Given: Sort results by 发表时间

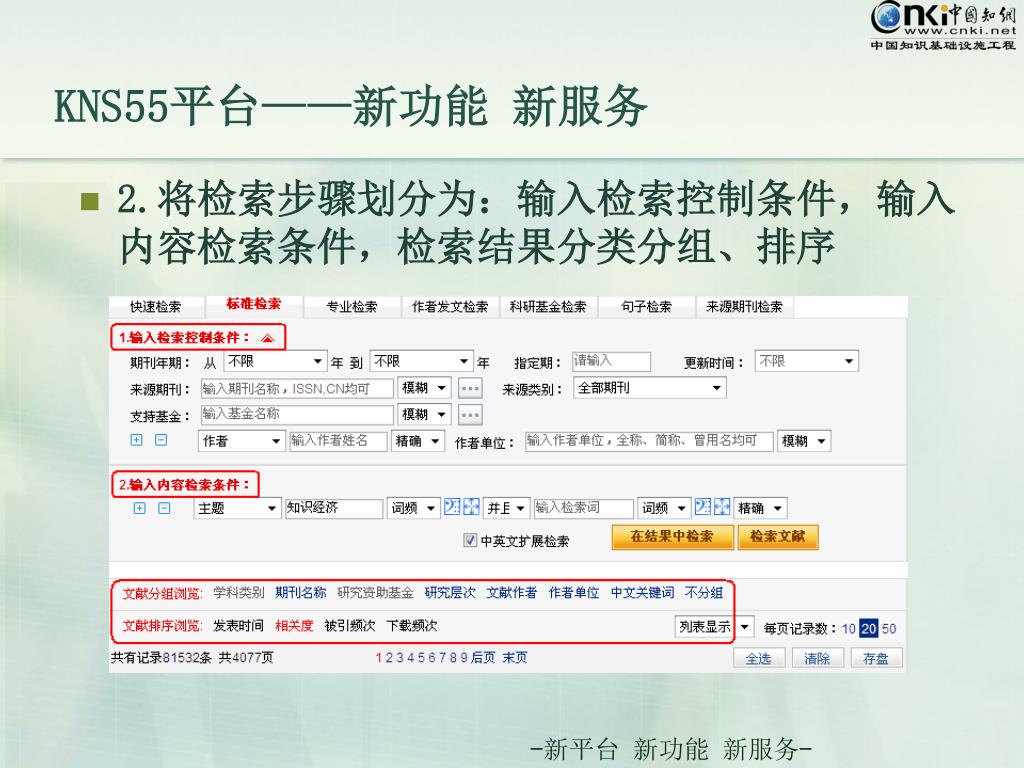Looking at the screenshot, I should tap(238, 626).
